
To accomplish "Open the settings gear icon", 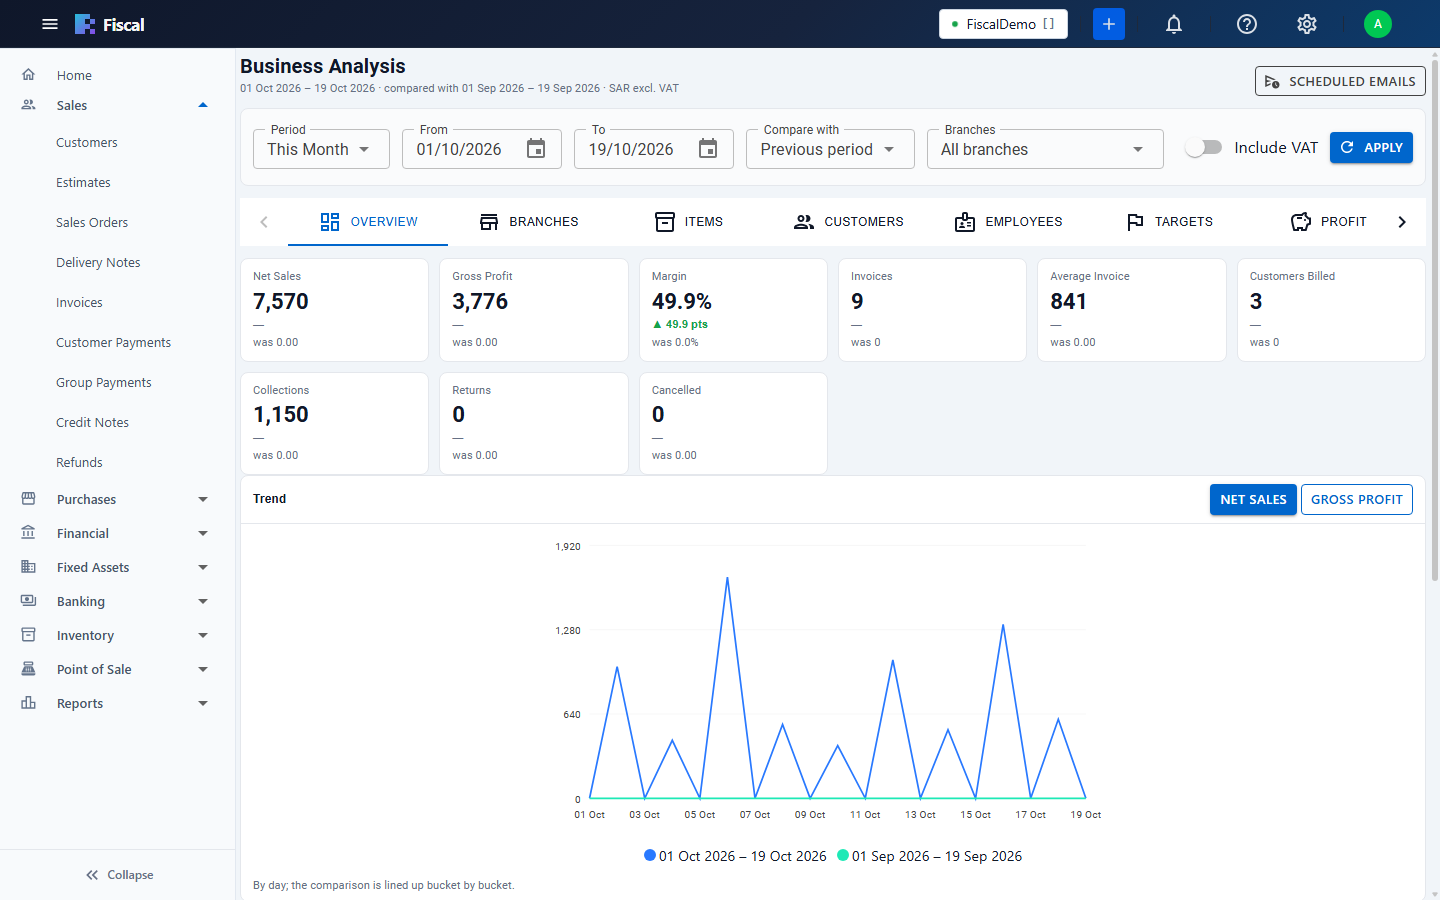I will (1307, 24).
